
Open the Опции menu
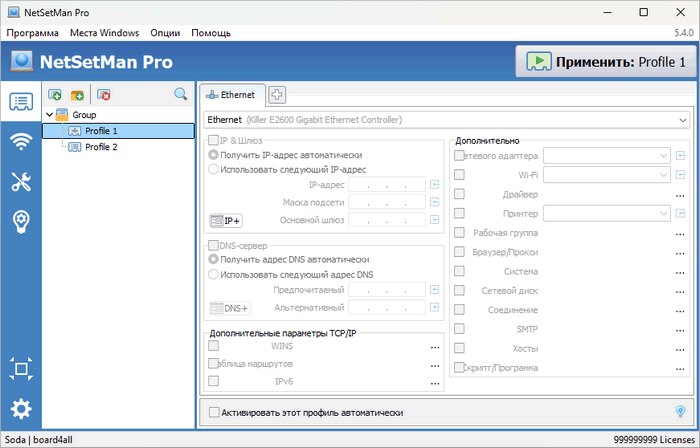click(x=165, y=33)
